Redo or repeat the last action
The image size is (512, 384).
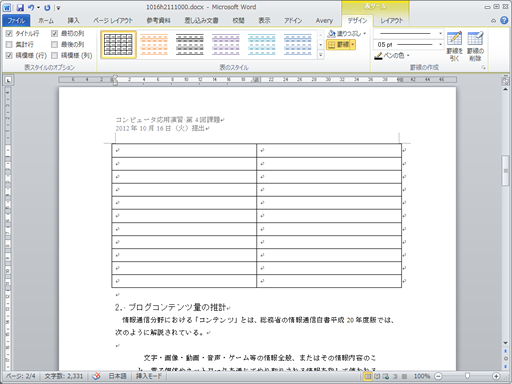tap(47, 7)
